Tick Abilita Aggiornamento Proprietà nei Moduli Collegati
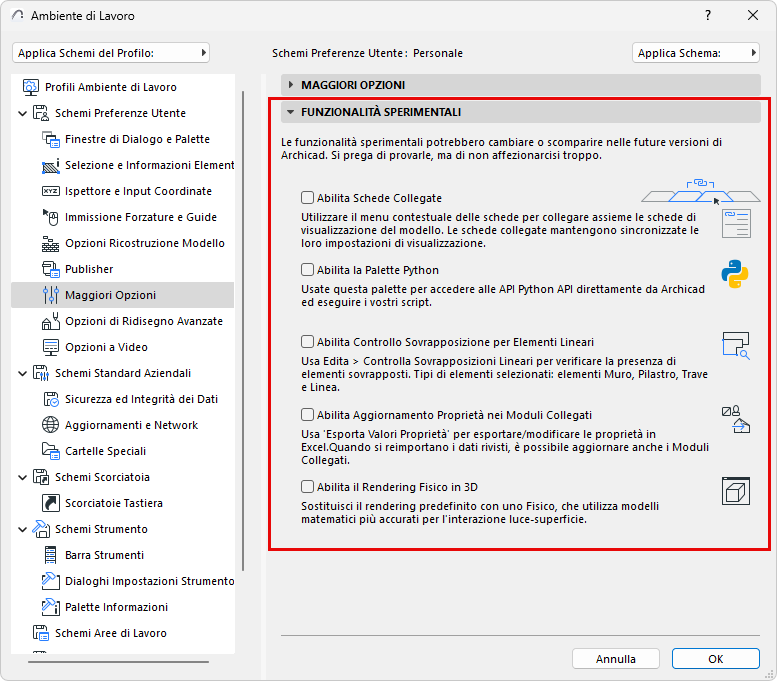777x681 pixels. click(308, 414)
